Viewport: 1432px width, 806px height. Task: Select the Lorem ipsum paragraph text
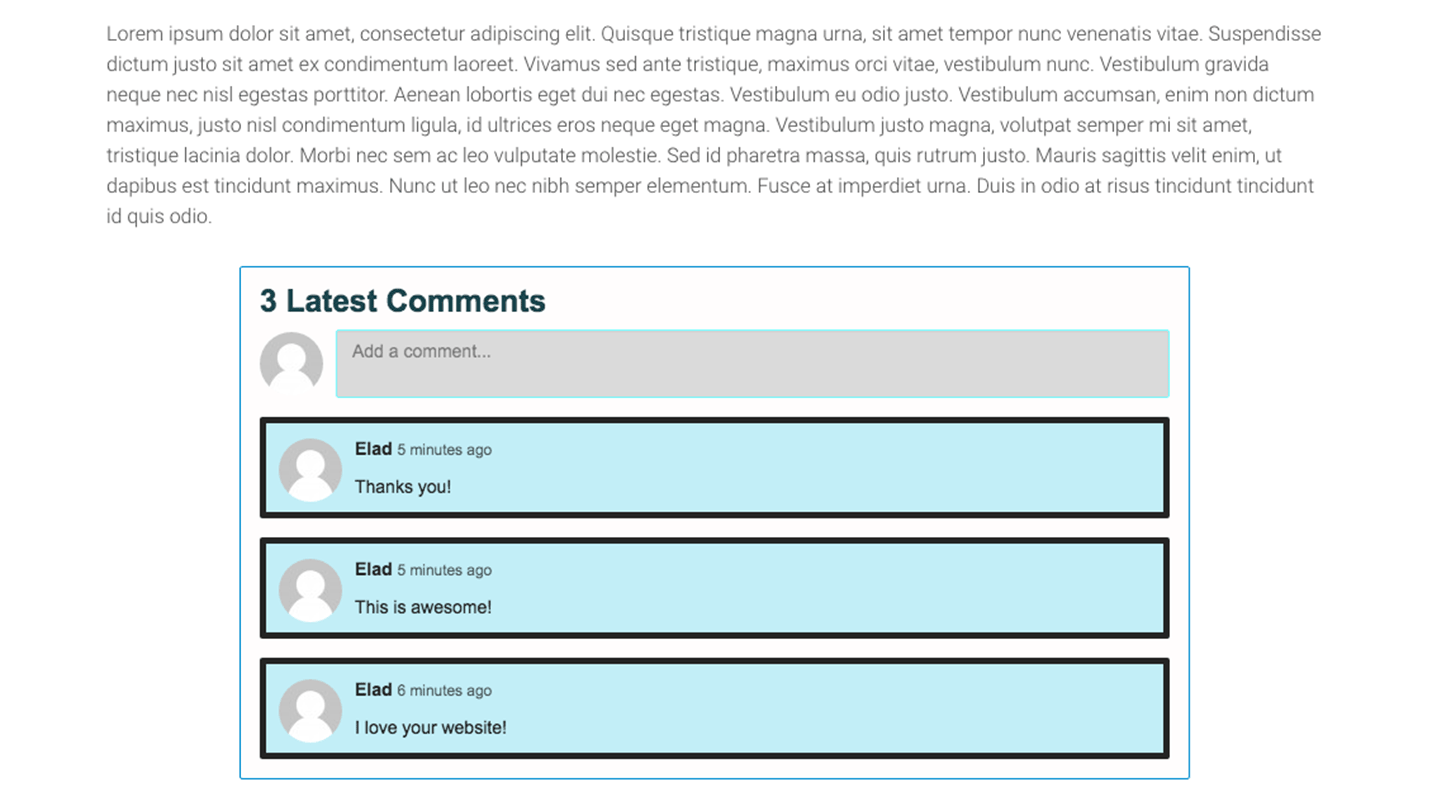coord(710,125)
